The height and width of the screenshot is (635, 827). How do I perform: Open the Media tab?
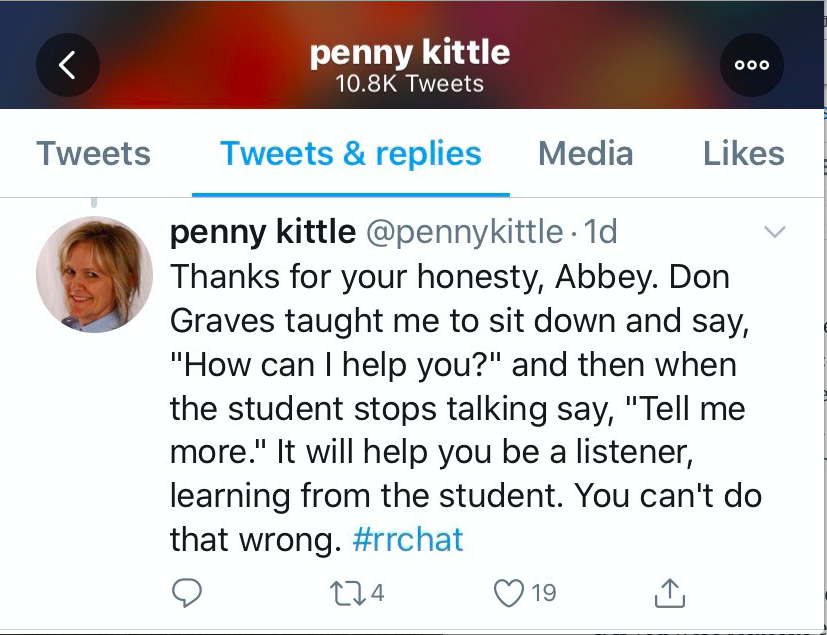click(585, 154)
